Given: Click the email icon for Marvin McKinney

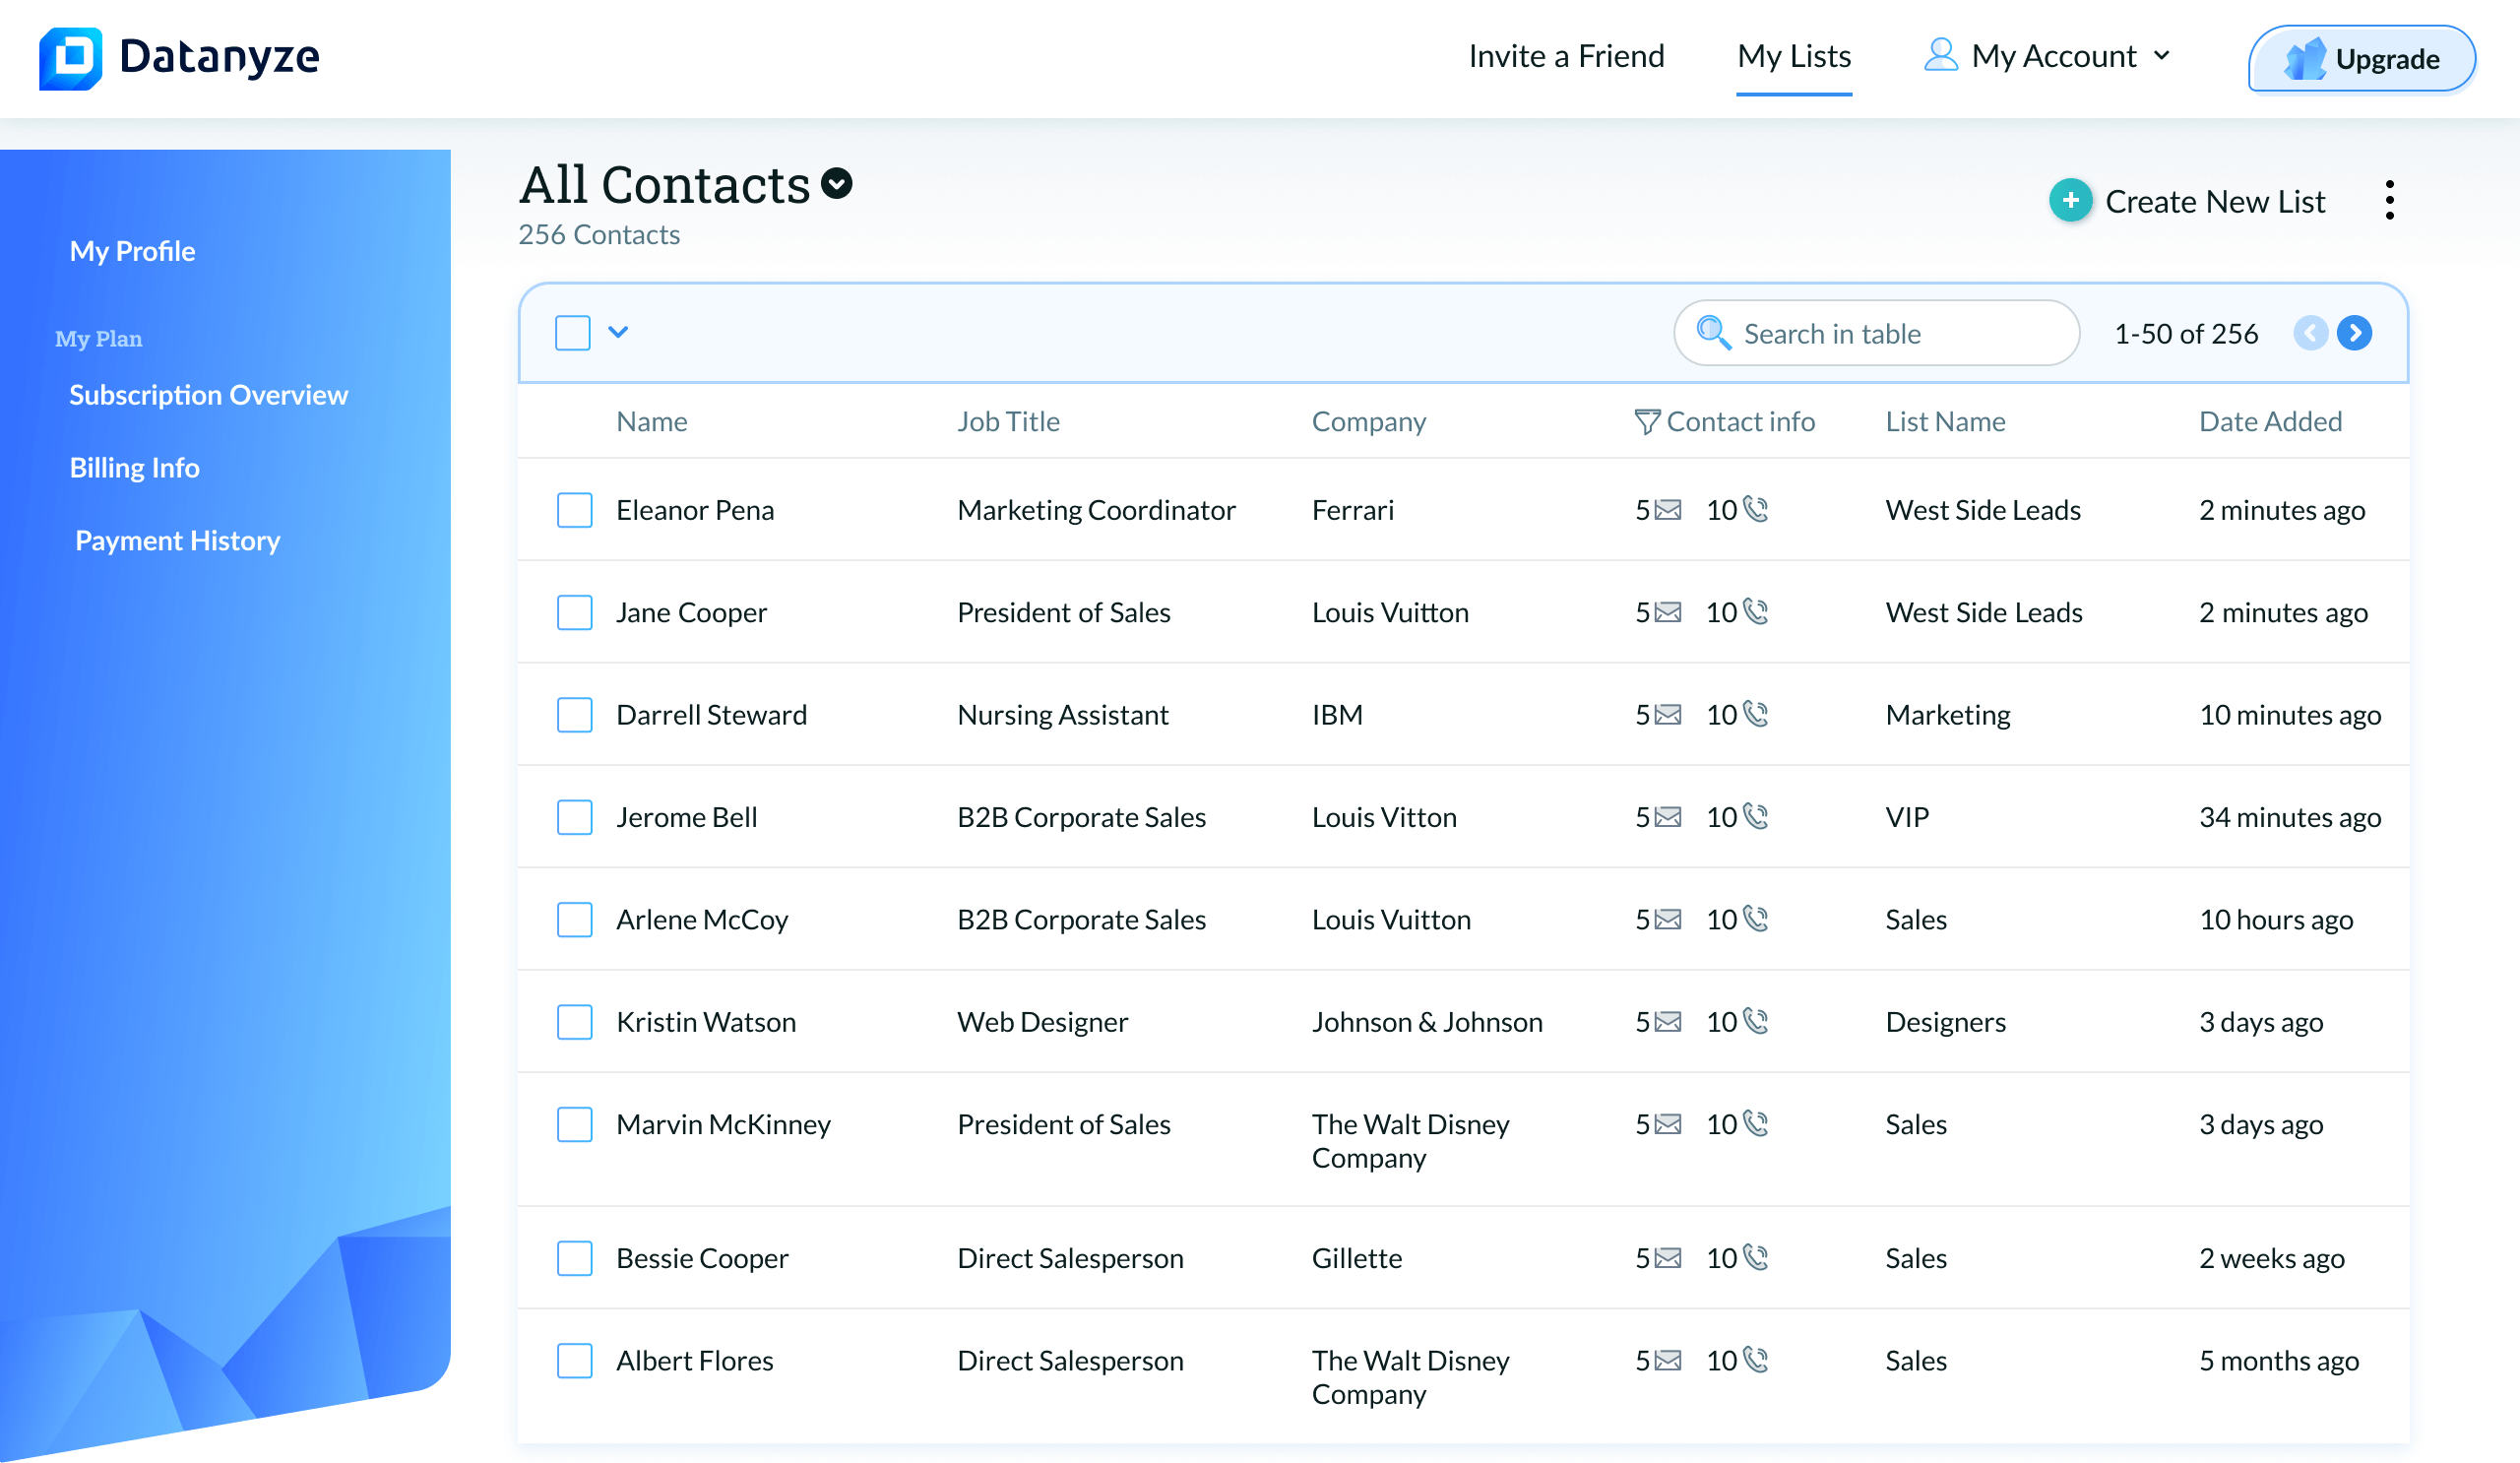Looking at the screenshot, I should coord(1668,1126).
